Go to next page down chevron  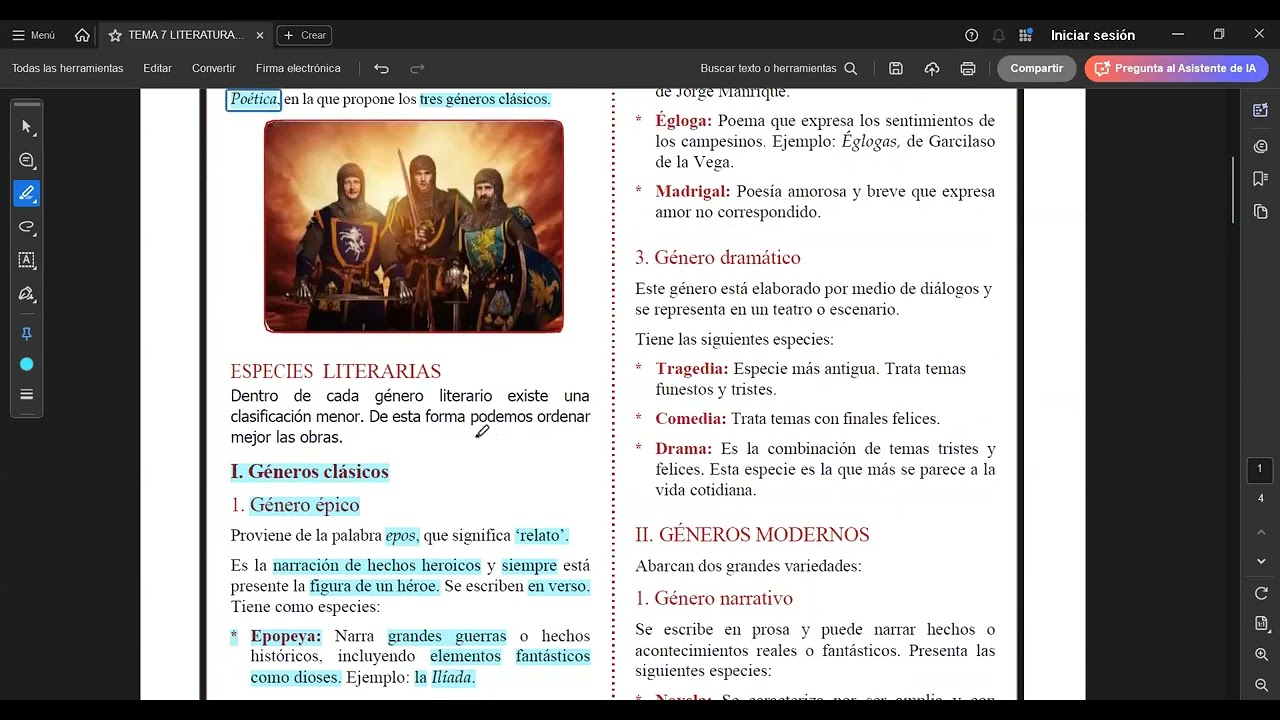1260,561
